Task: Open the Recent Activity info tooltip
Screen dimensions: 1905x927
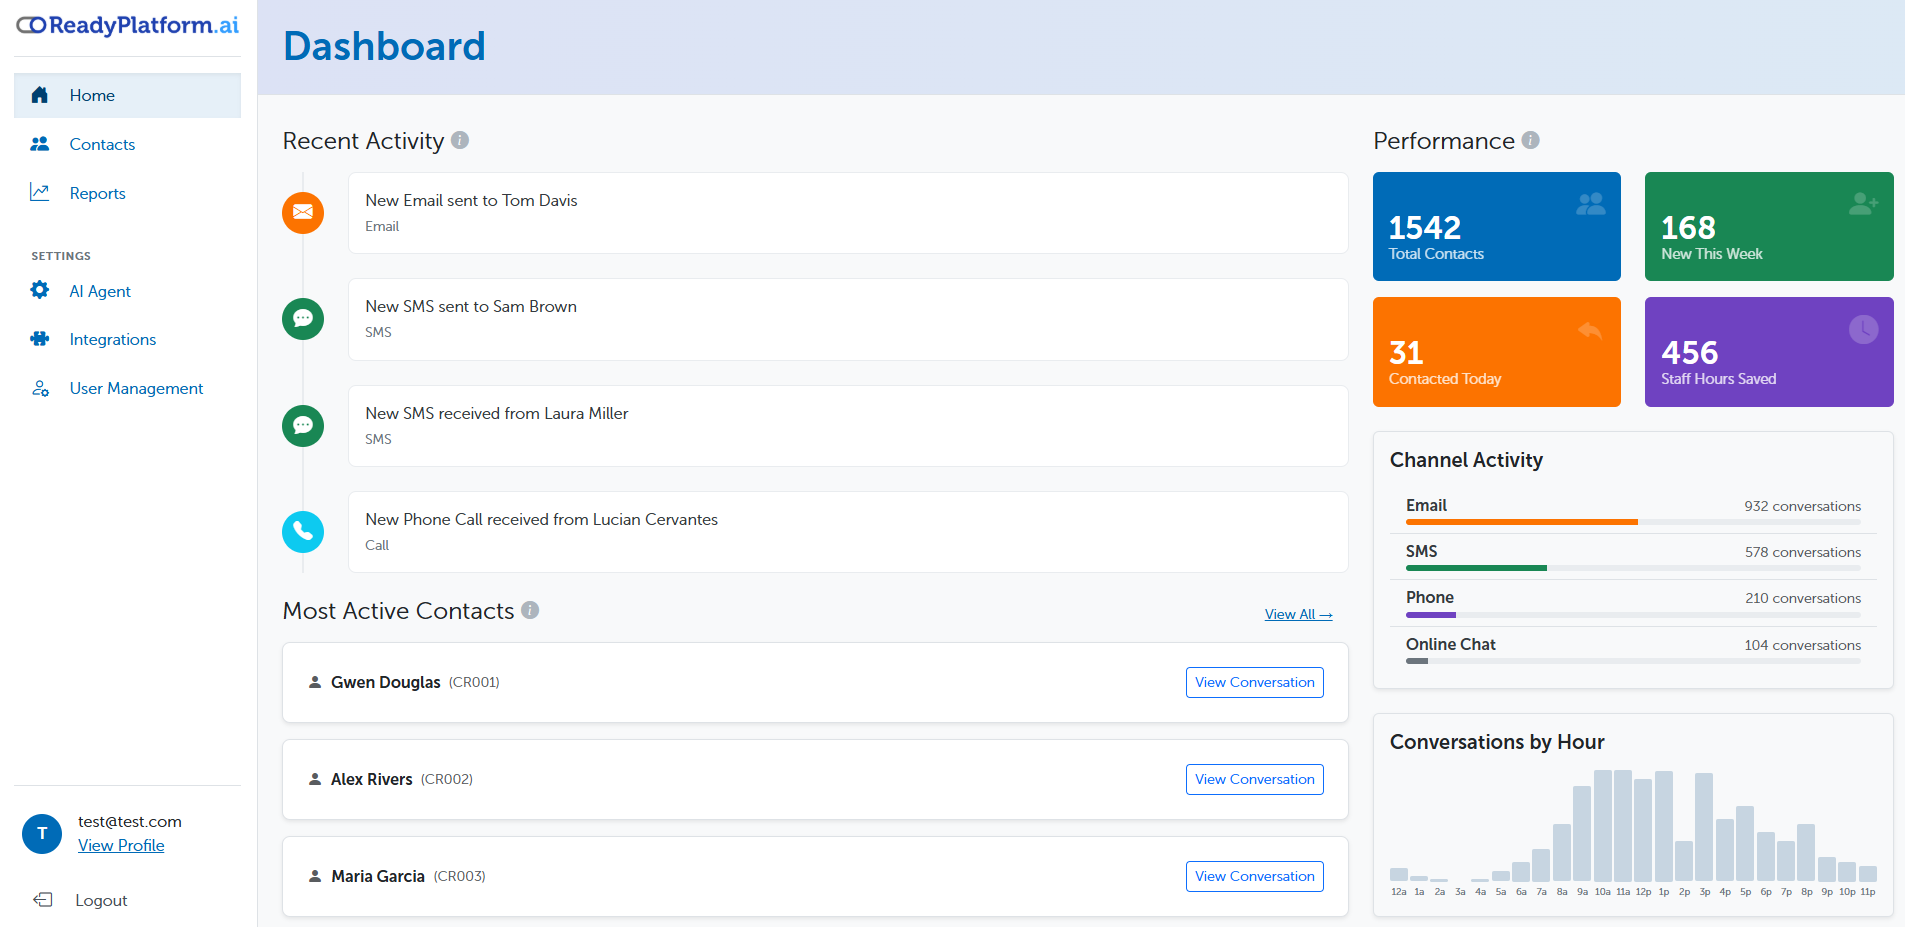Action: (460, 140)
